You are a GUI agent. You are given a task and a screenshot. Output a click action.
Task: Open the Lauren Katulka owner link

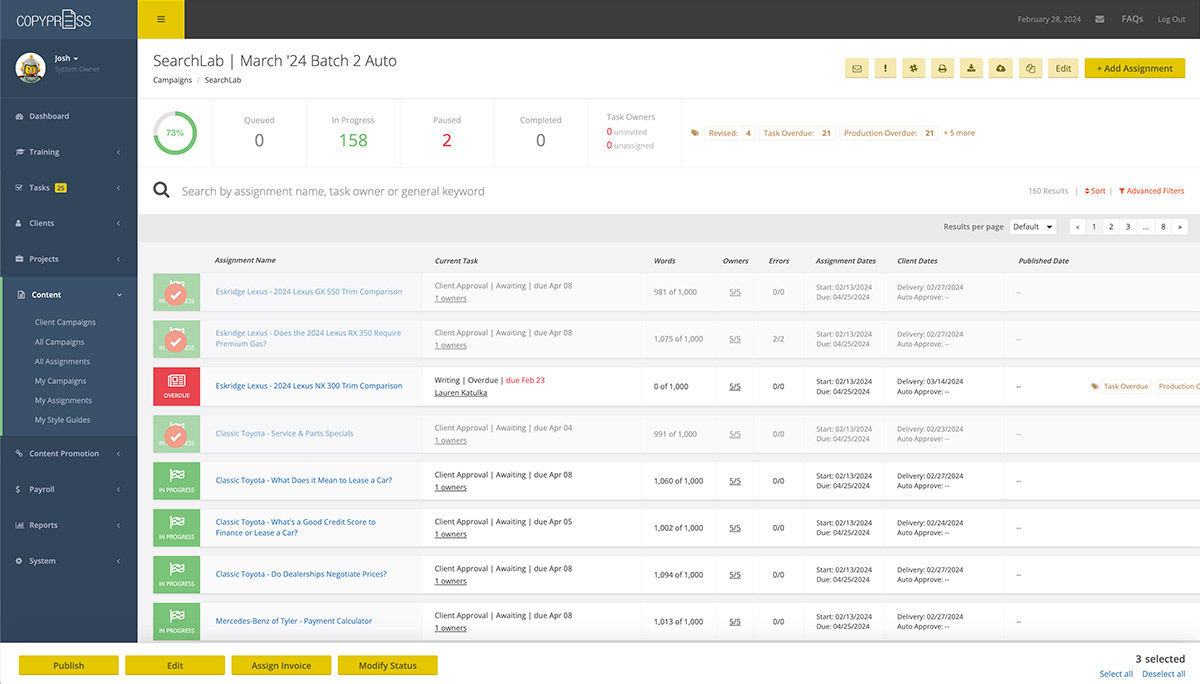(461, 393)
